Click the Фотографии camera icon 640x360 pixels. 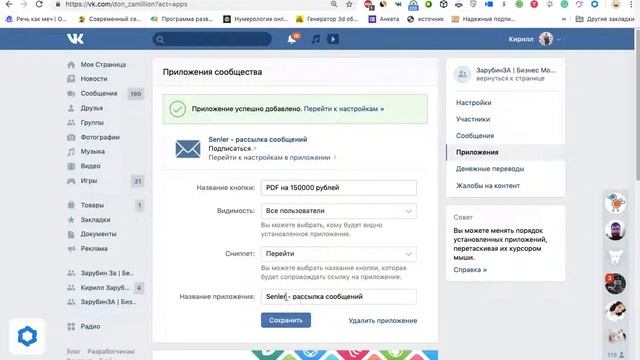pos(71,137)
